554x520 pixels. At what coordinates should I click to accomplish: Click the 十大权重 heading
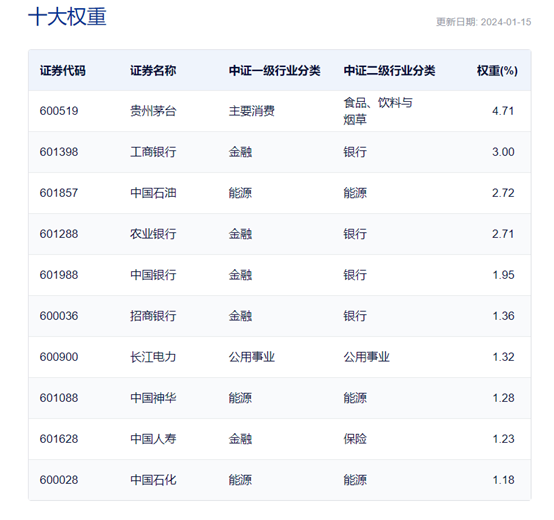click(x=67, y=17)
